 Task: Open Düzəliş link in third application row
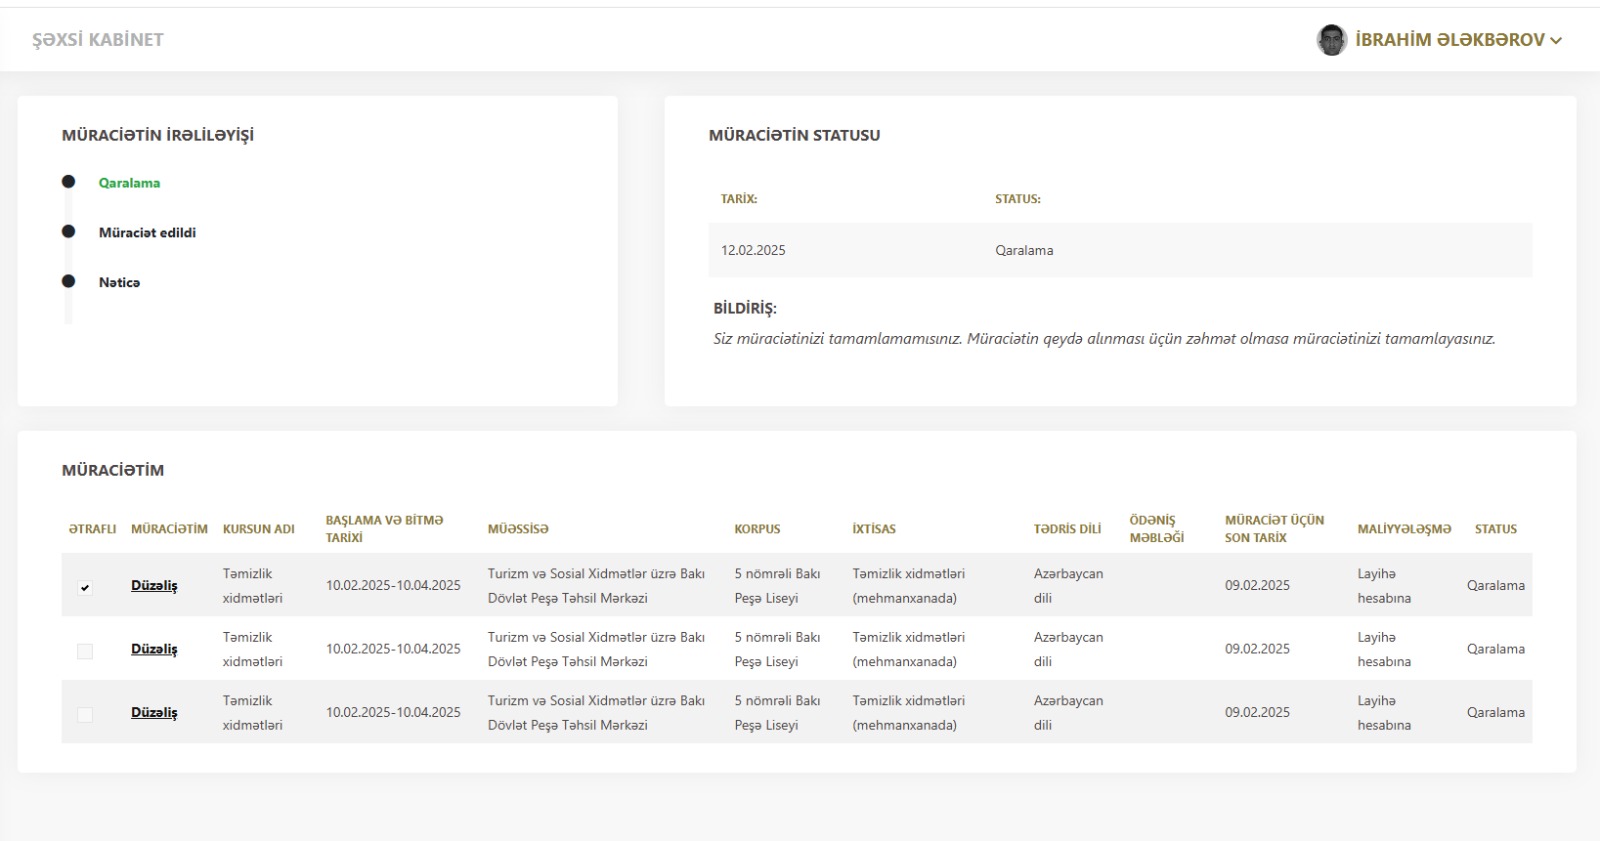(x=154, y=713)
